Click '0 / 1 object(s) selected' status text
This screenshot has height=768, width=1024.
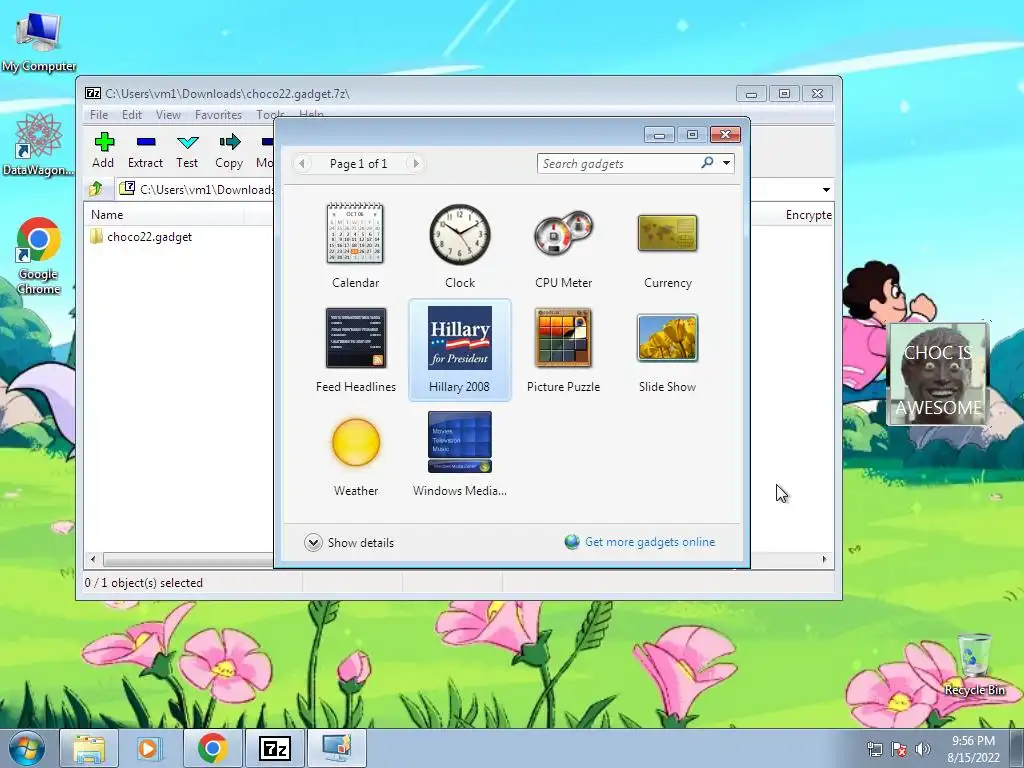144,583
